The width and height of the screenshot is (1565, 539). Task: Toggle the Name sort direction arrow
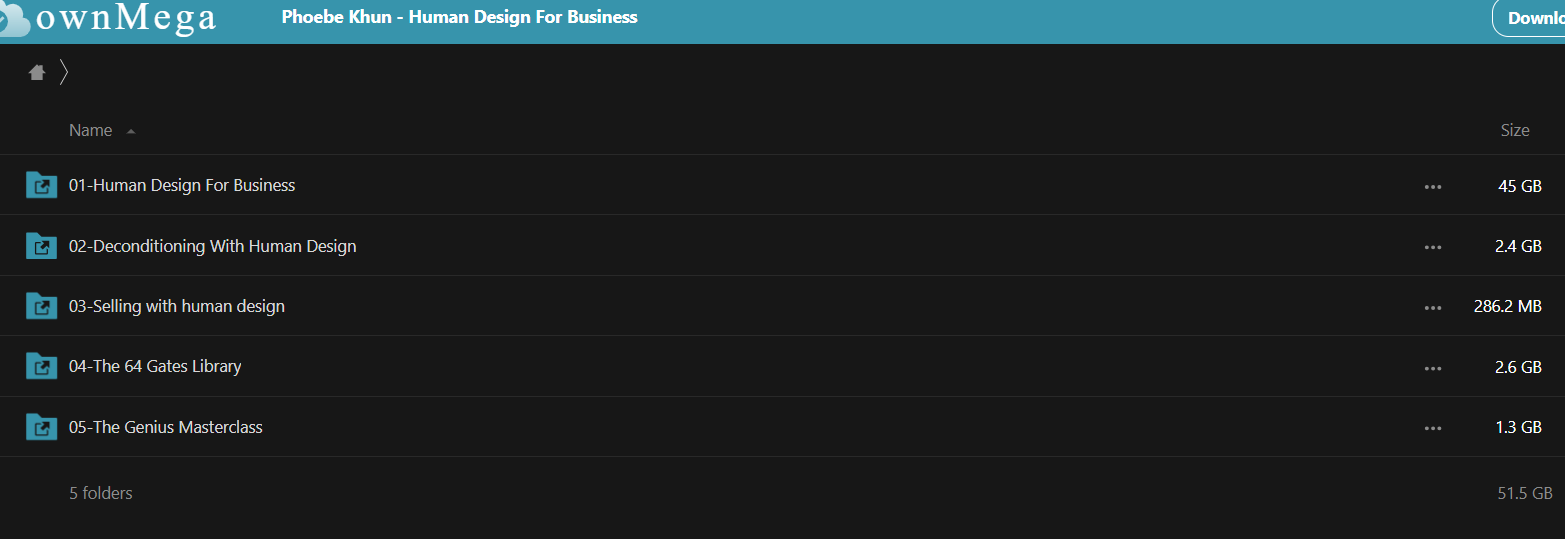131,131
